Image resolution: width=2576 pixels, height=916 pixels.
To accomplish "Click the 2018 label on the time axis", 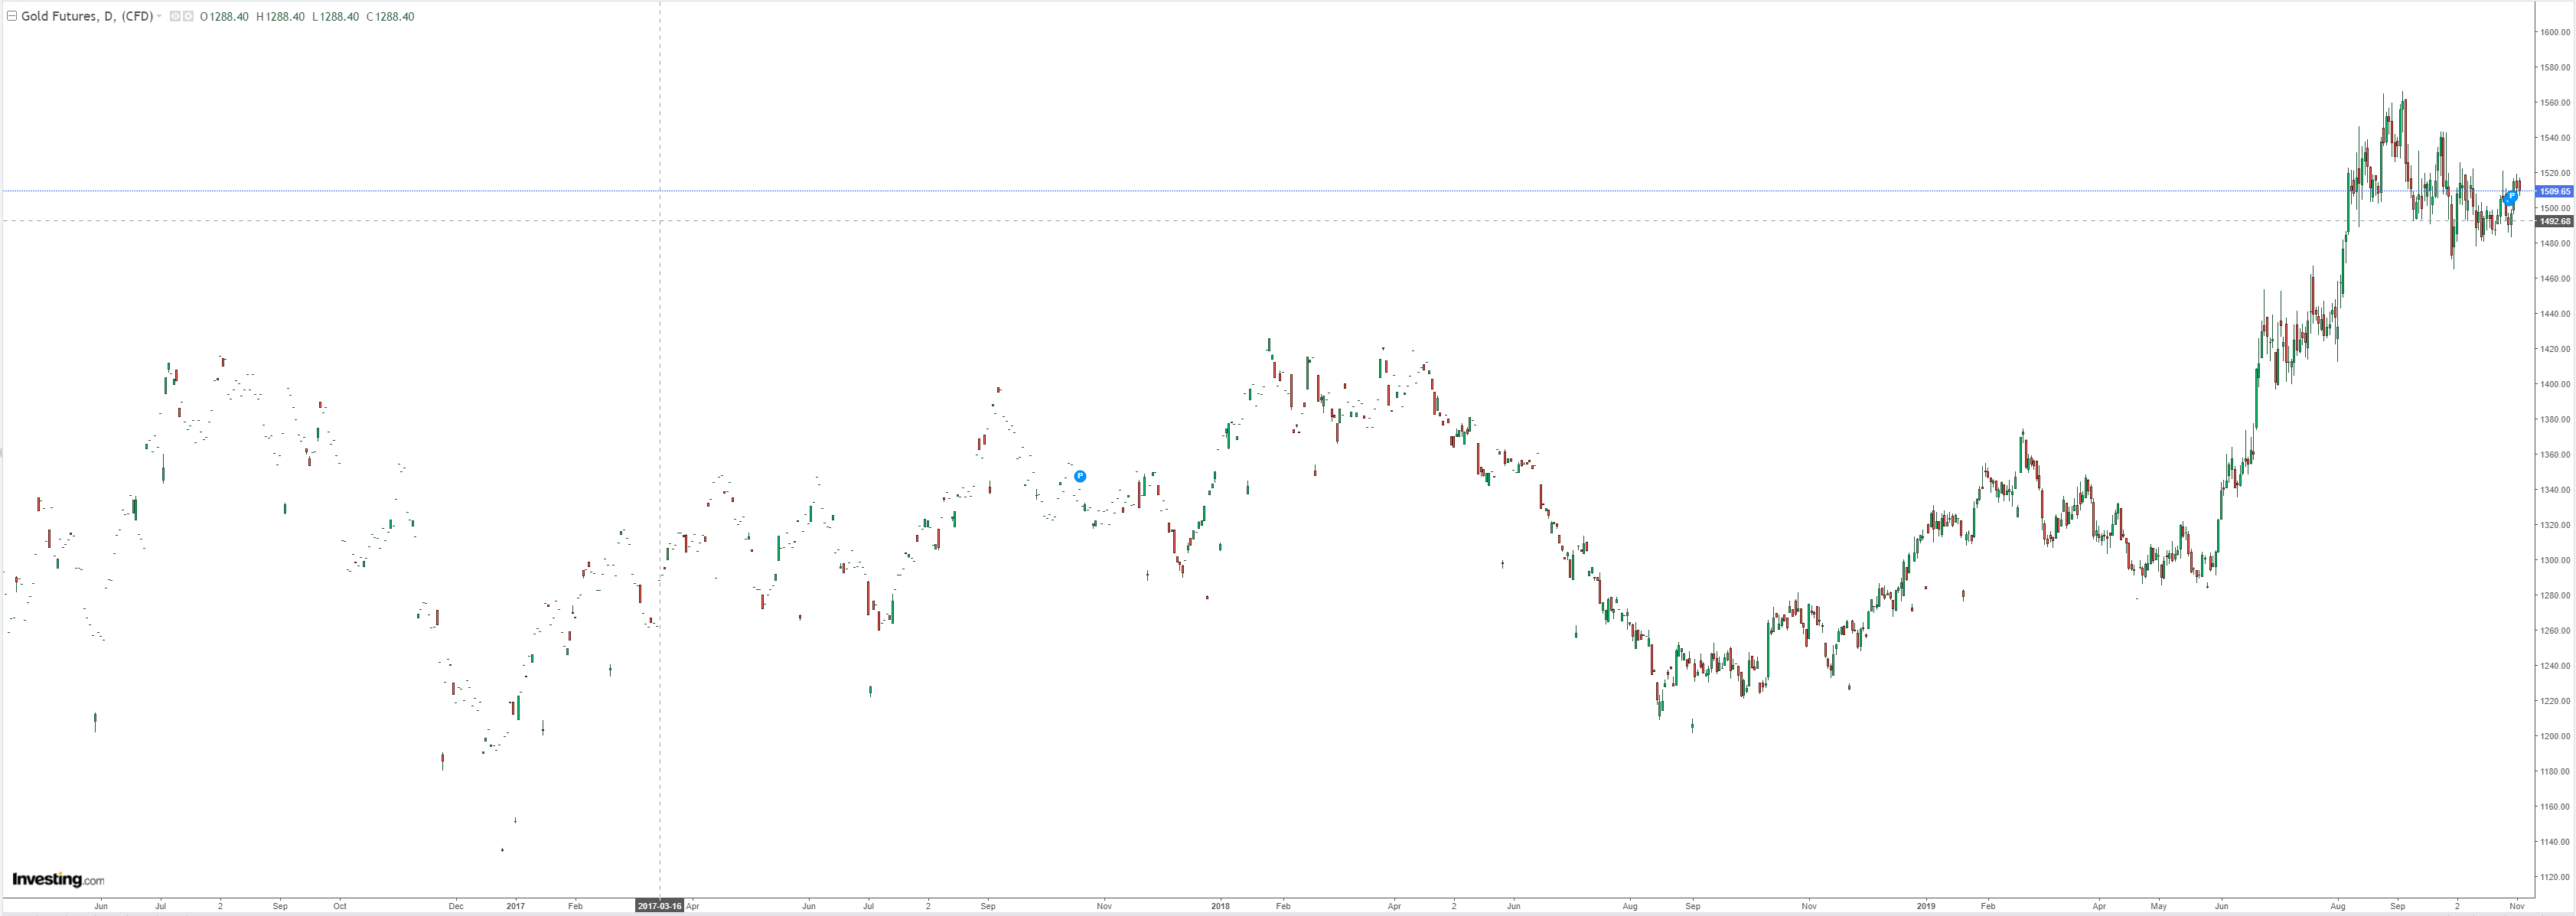I will point(1220,906).
